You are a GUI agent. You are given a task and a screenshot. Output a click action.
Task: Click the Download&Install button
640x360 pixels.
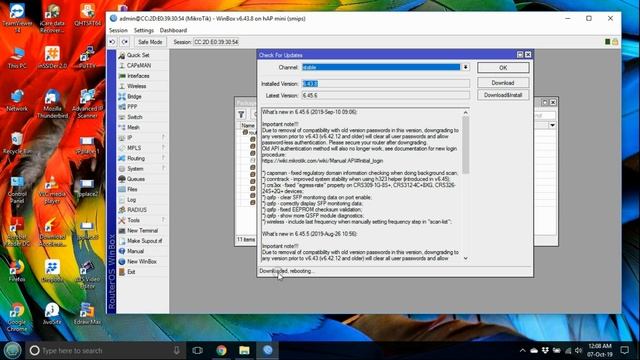tap(503, 95)
